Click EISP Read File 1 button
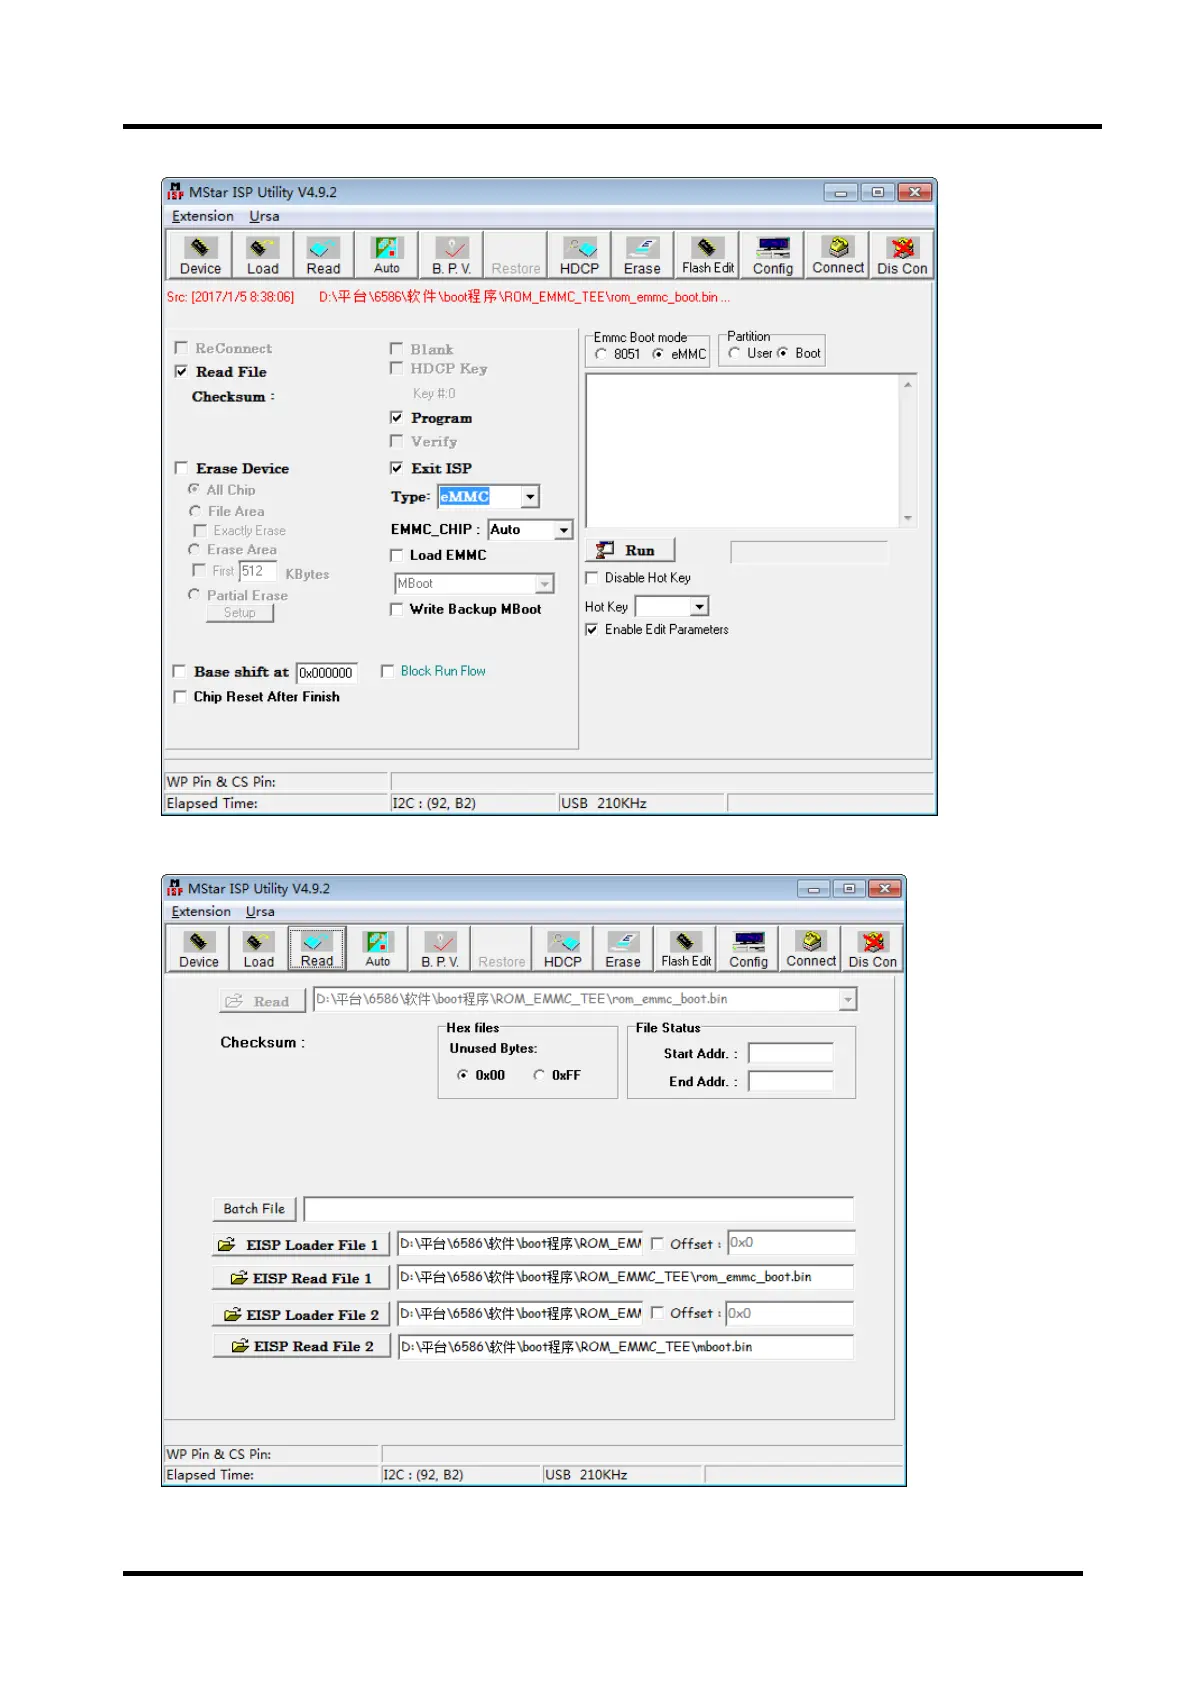The width and height of the screenshot is (1190, 1684). 301,1278
